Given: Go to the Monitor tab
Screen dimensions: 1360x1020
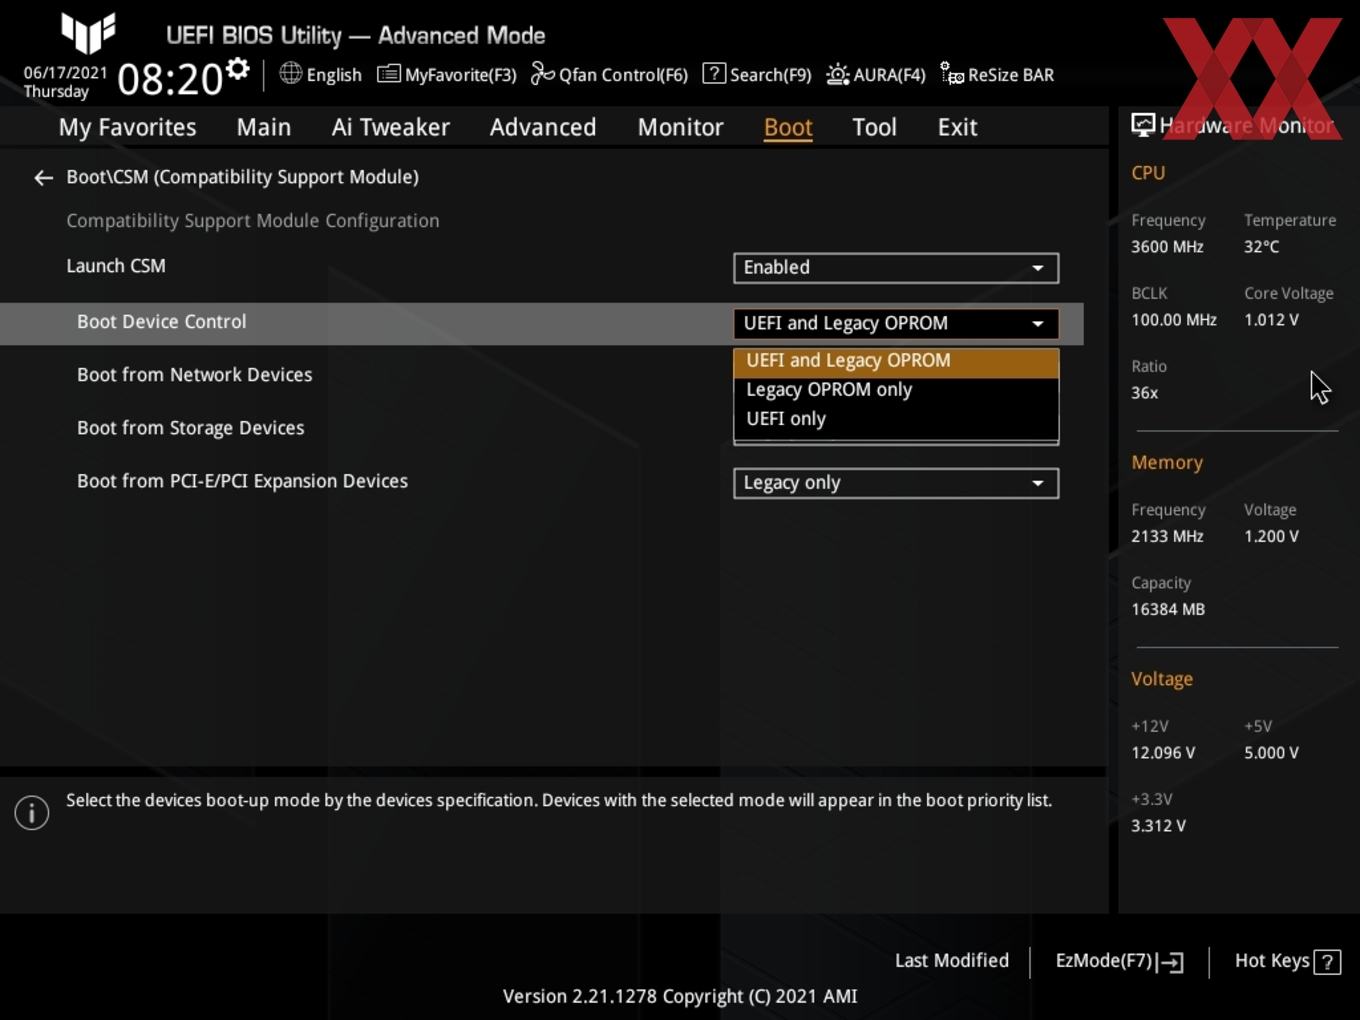Looking at the screenshot, I should tap(680, 127).
